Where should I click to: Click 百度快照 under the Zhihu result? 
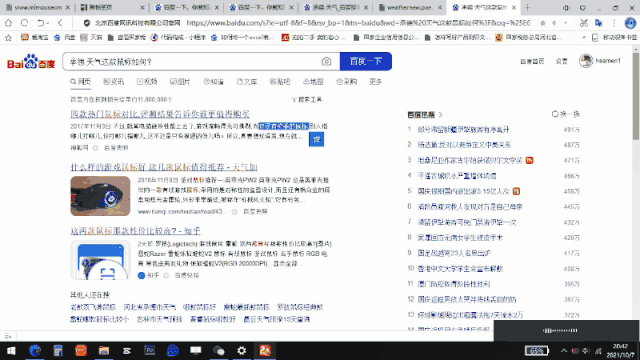click(x=187, y=276)
